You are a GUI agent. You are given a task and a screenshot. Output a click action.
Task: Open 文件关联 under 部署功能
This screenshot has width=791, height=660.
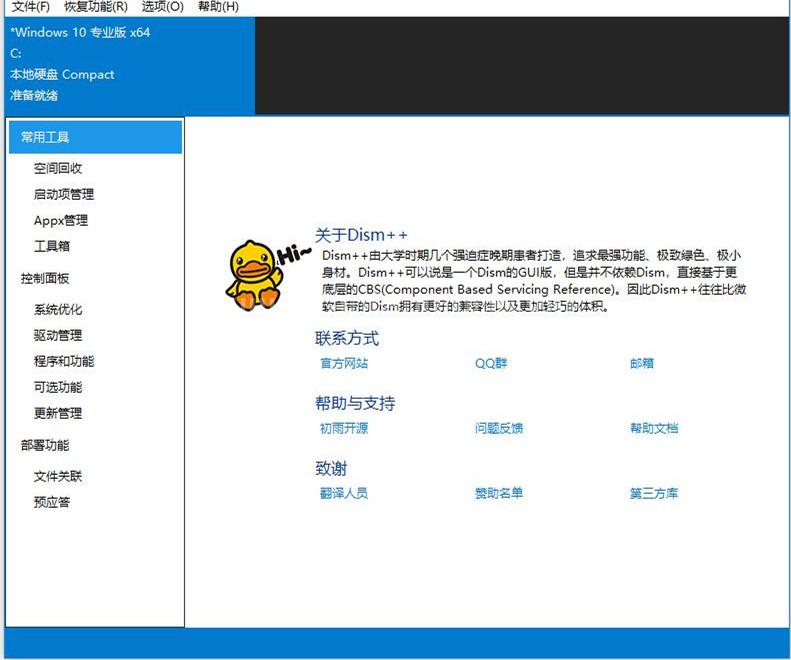[x=58, y=476]
